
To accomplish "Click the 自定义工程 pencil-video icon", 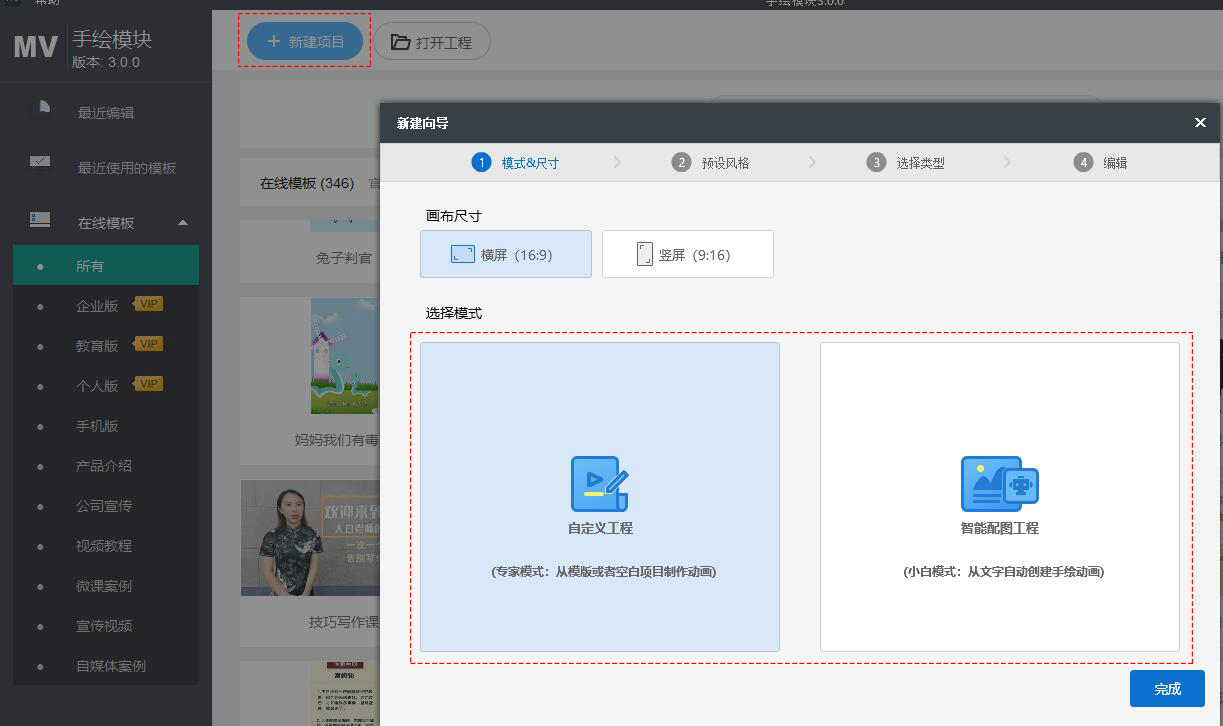I will [x=599, y=484].
